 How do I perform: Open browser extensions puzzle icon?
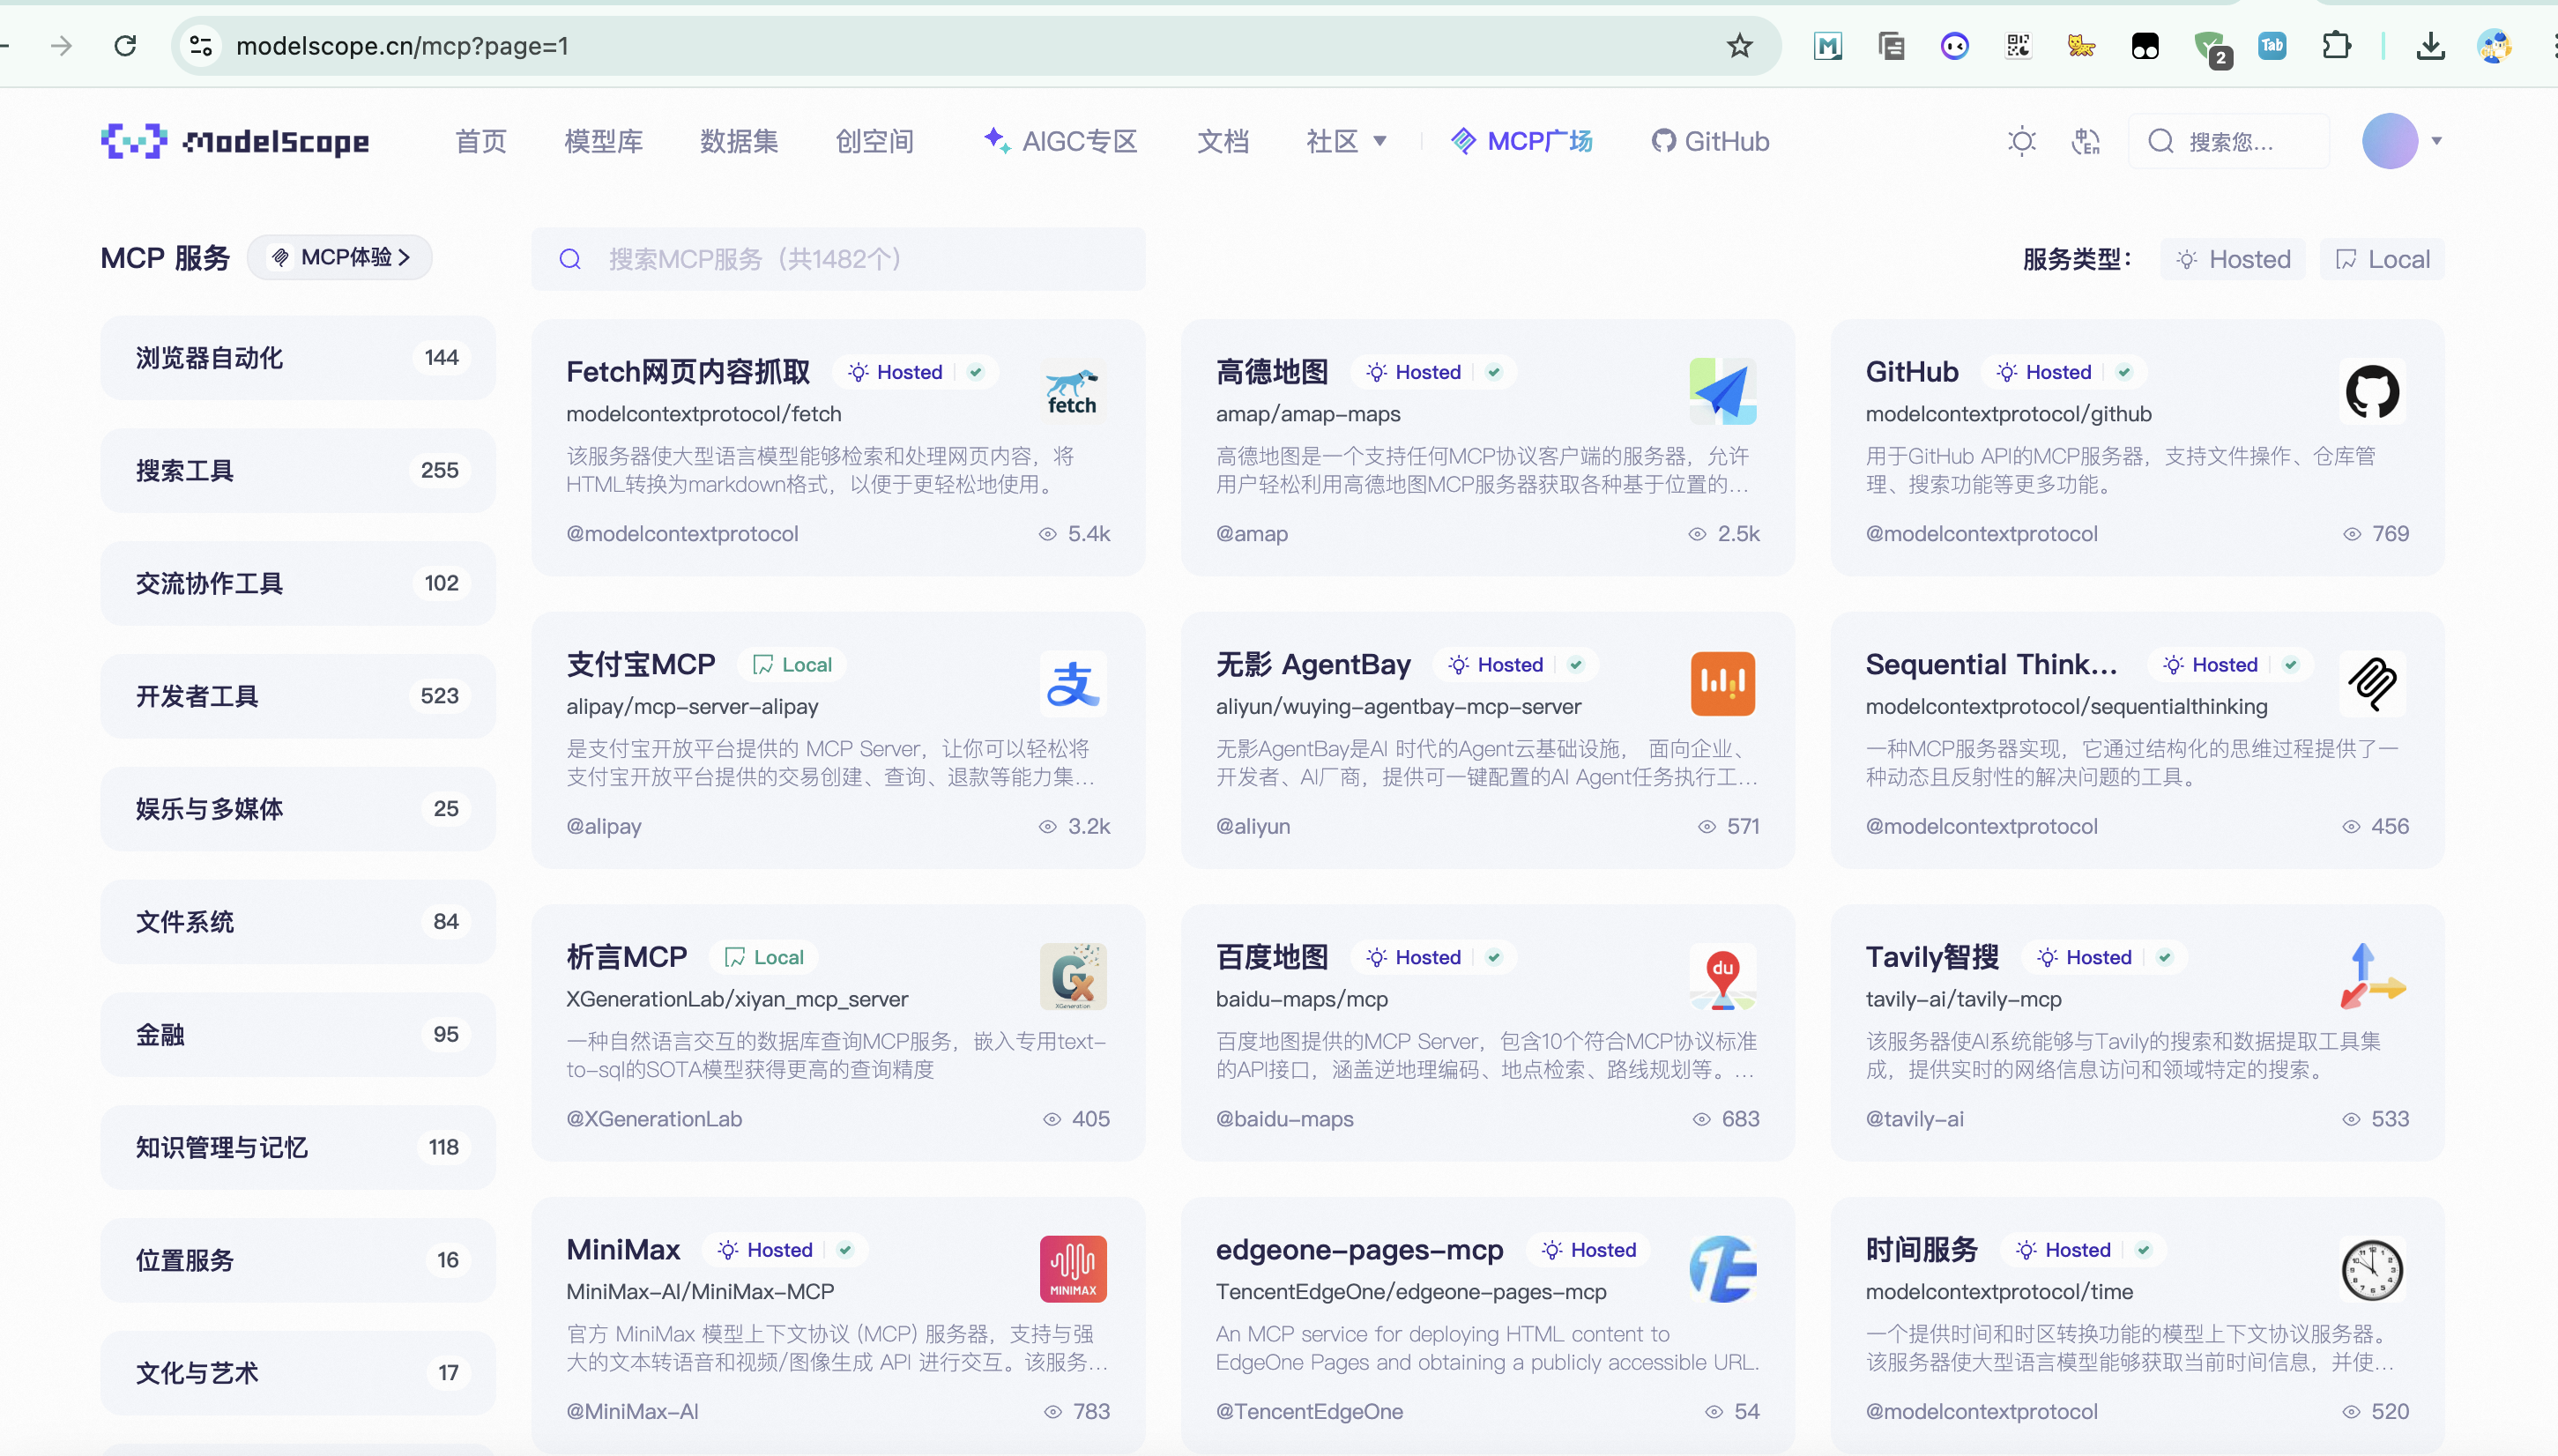(x=2336, y=45)
